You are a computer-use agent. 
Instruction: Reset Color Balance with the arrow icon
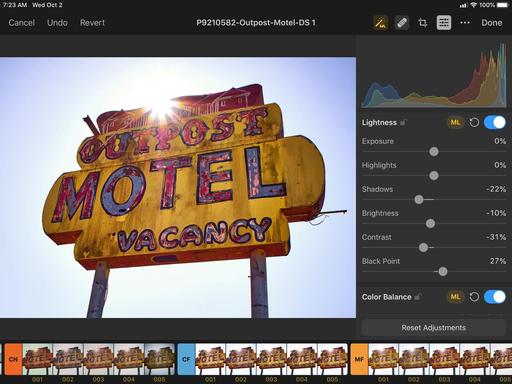click(x=474, y=297)
